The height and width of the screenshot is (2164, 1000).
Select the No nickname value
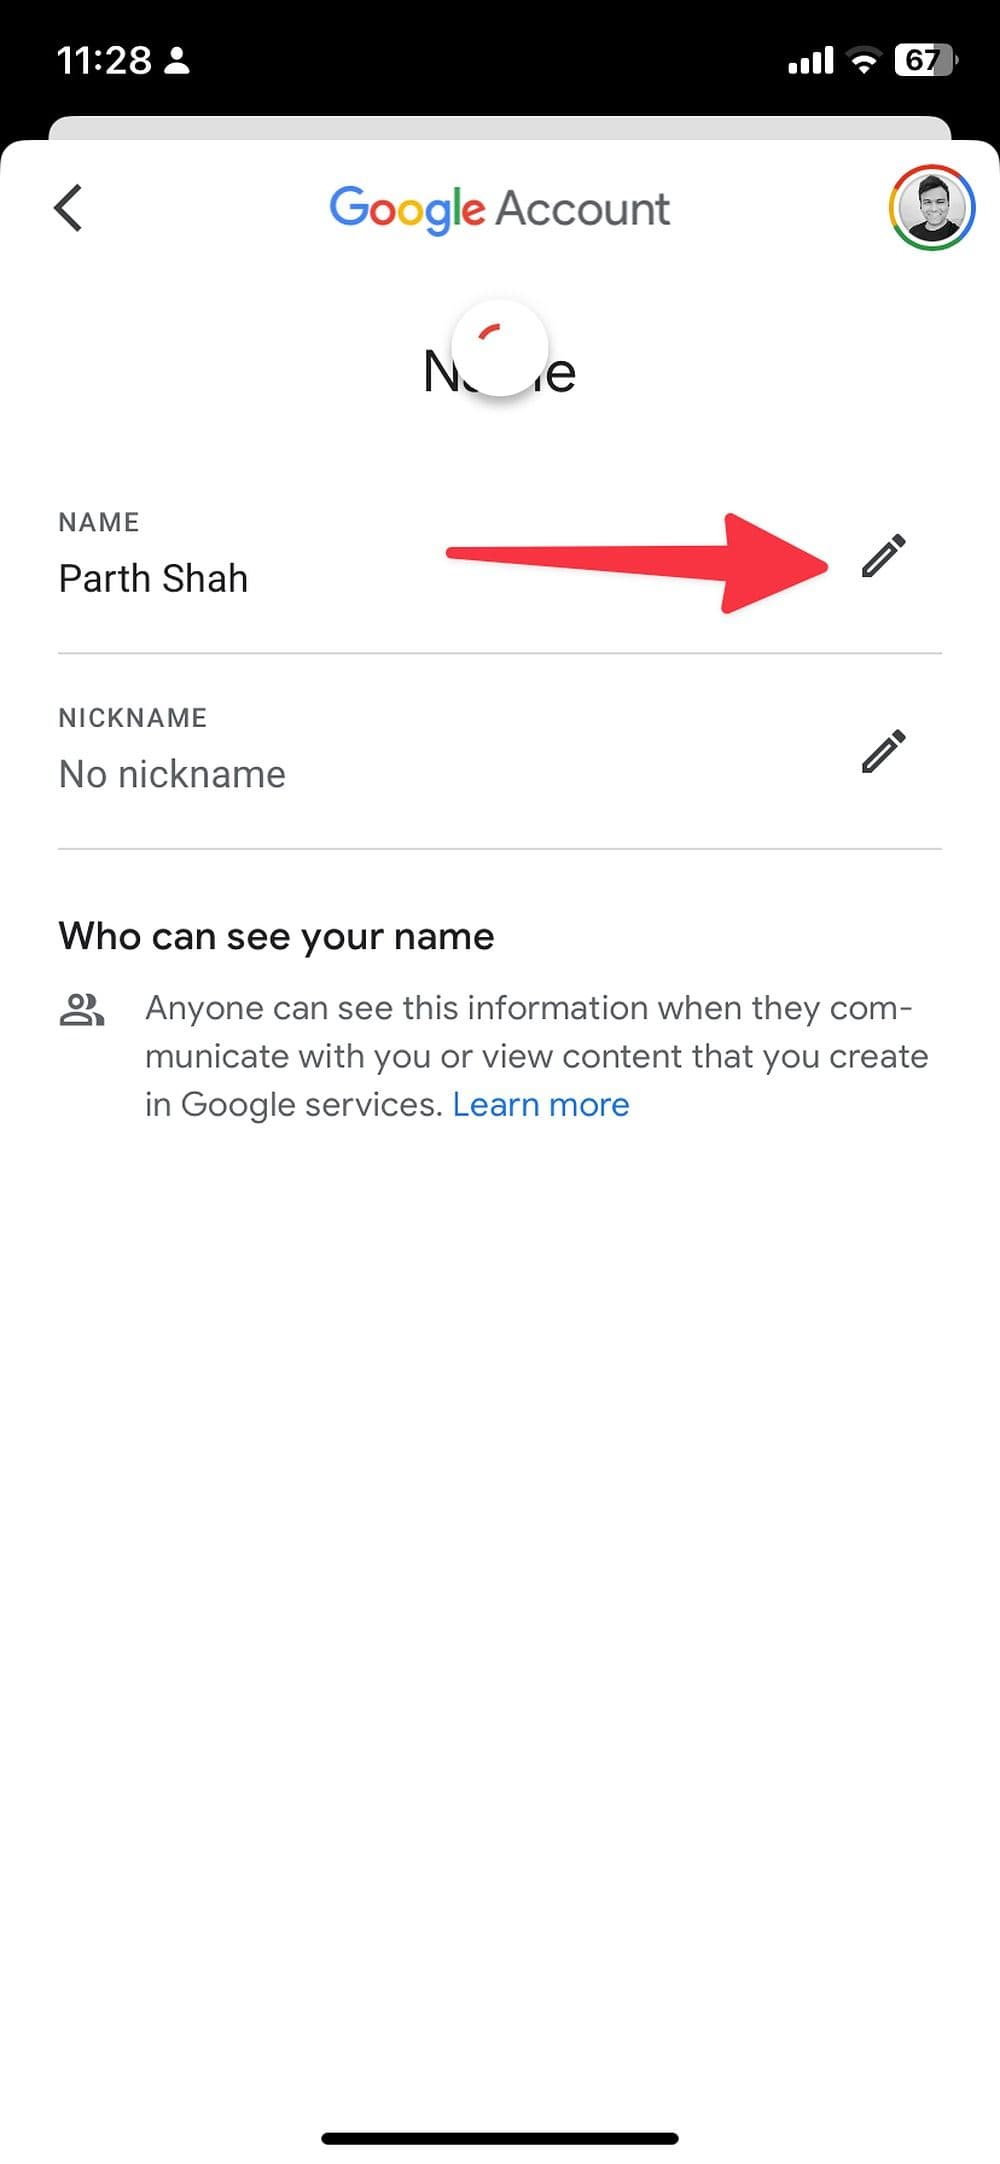[172, 774]
